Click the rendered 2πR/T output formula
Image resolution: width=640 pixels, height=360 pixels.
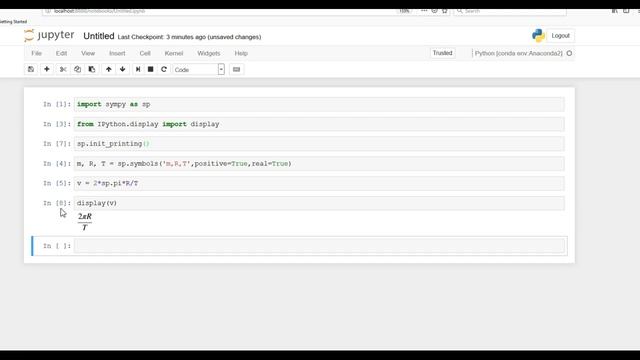84,222
